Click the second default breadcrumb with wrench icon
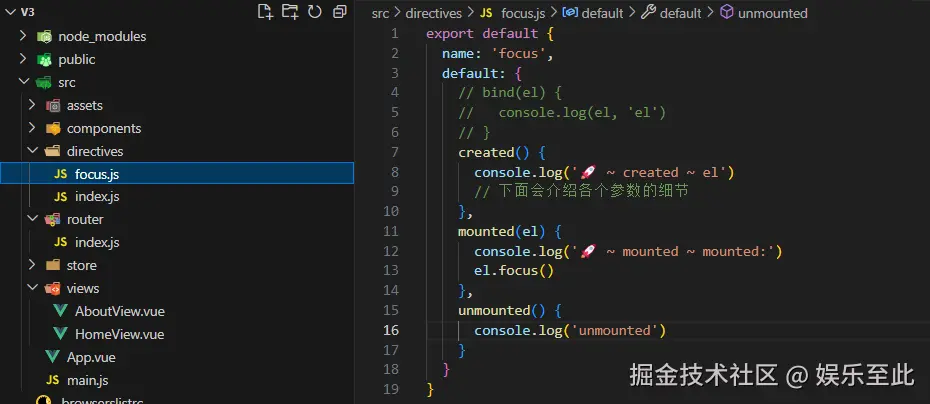930x404 pixels. (x=680, y=13)
